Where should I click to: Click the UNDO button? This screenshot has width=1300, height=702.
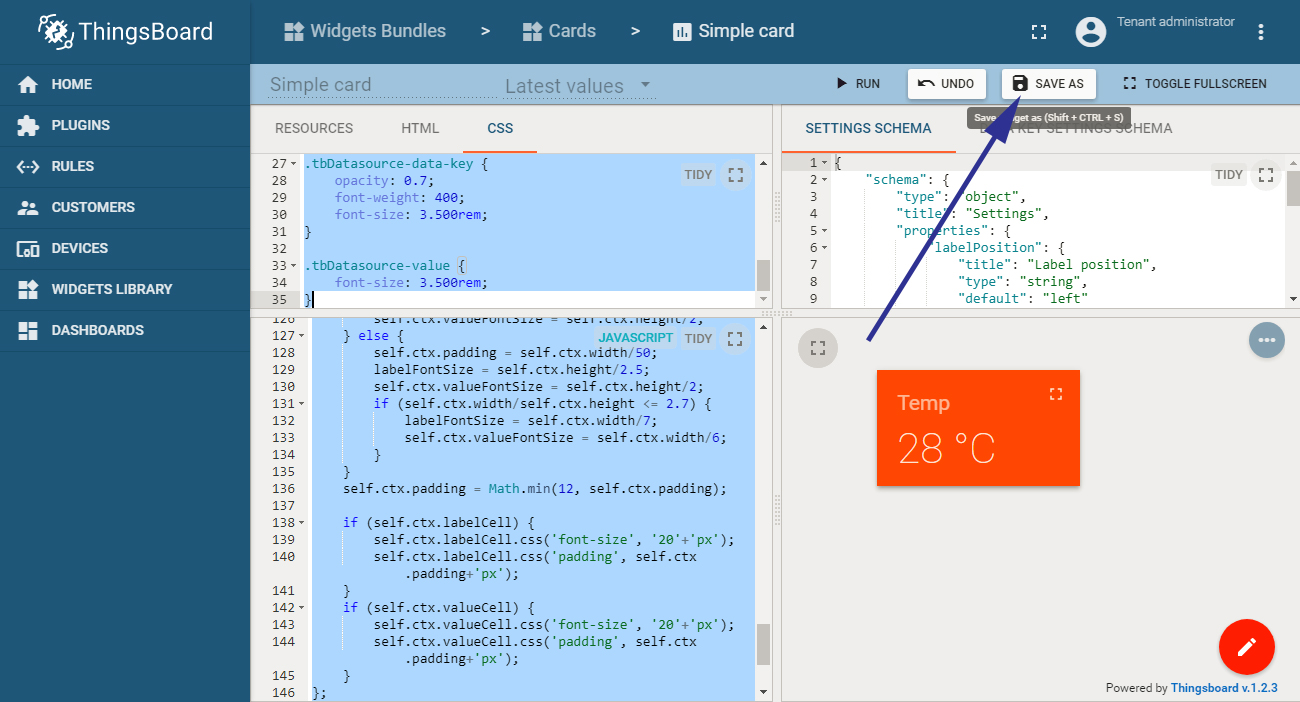[947, 84]
